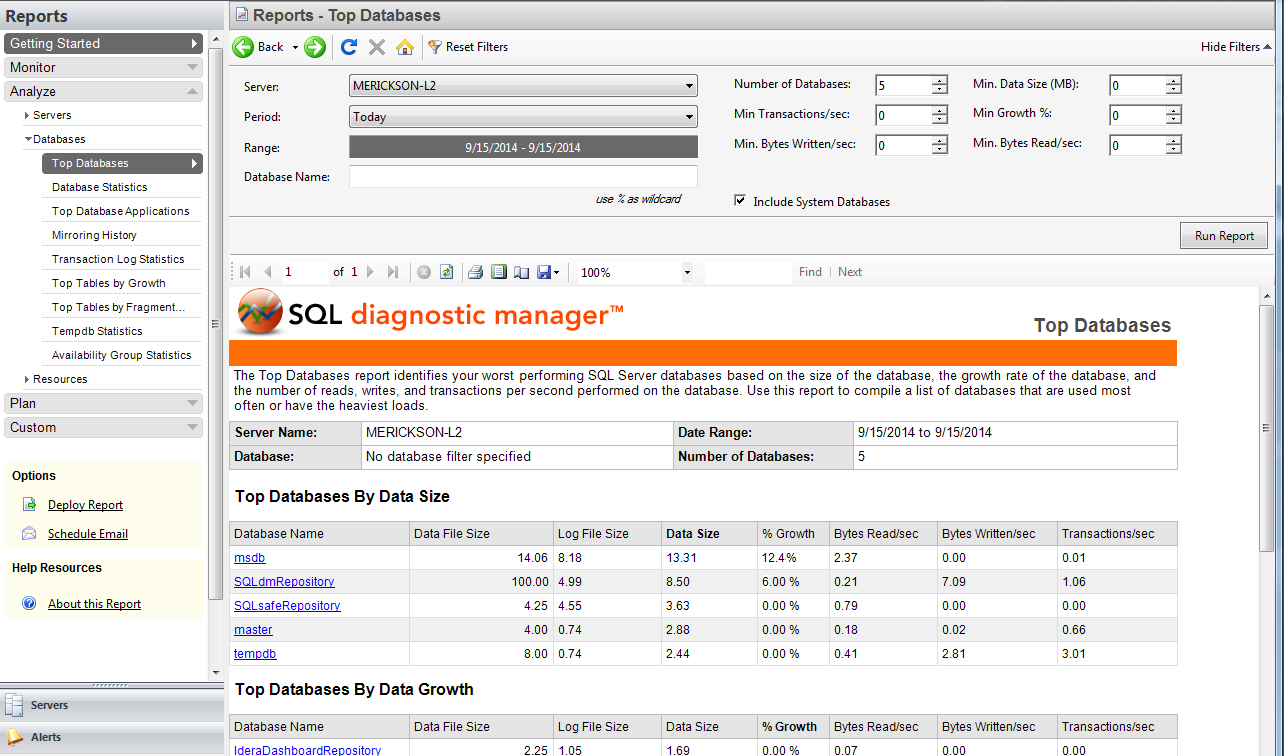Click the grey X cancel icon in top toolbar

377,47
